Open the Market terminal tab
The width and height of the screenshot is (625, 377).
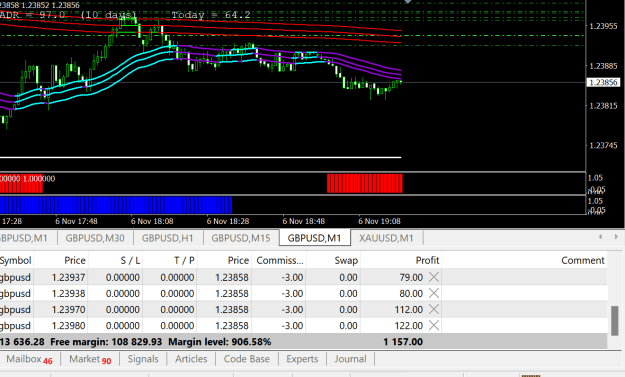coord(90,359)
